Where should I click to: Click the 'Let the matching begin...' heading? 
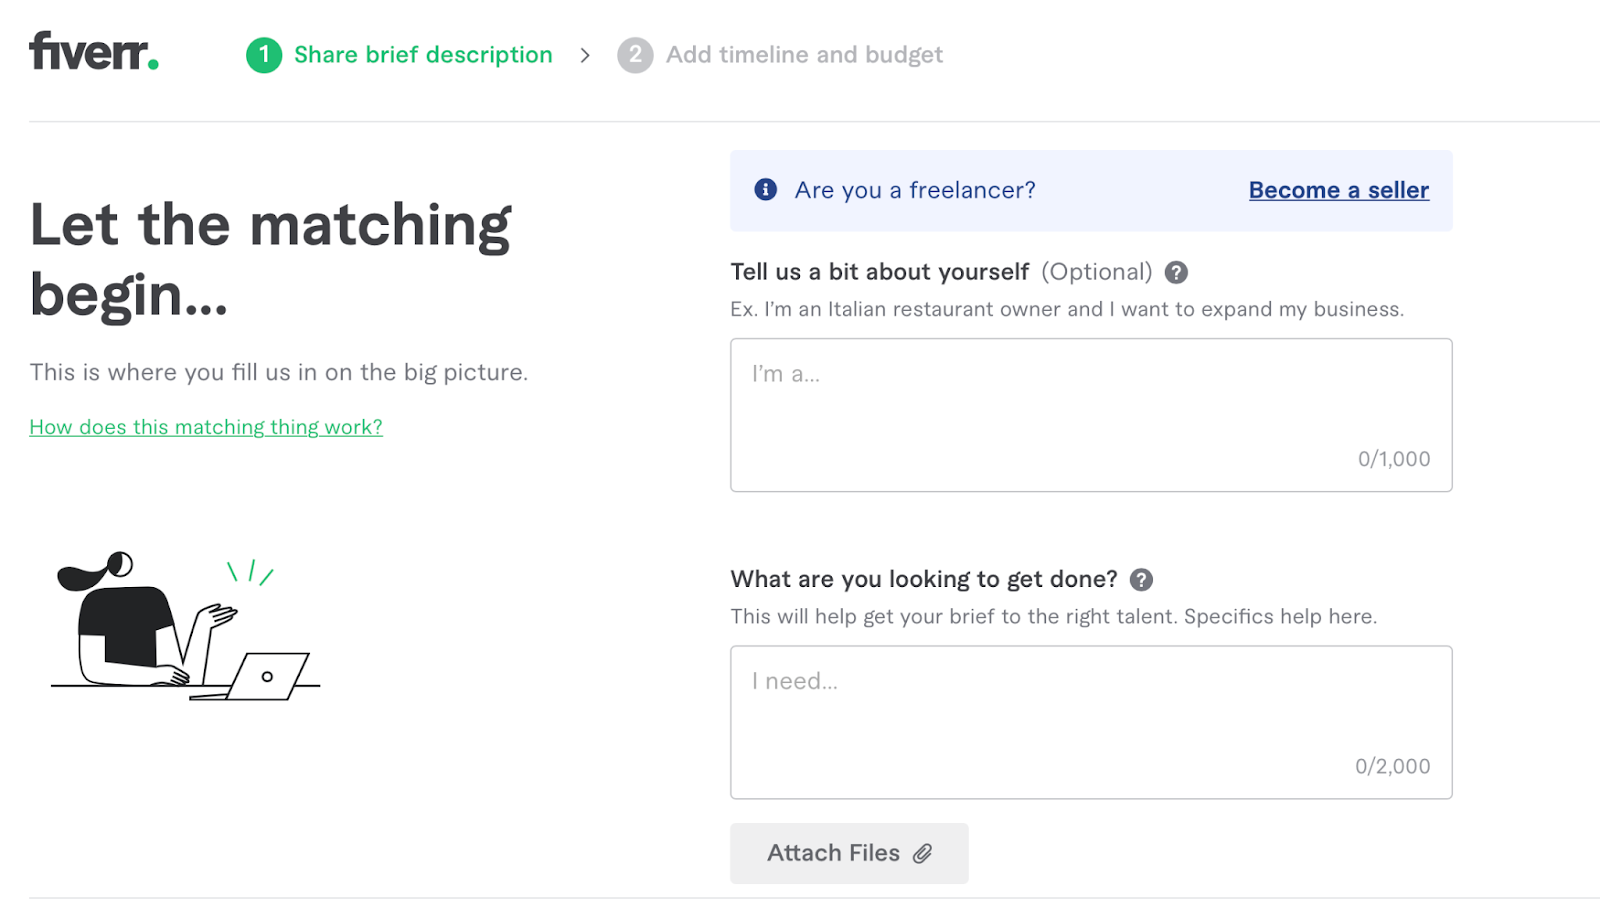click(270, 259)
